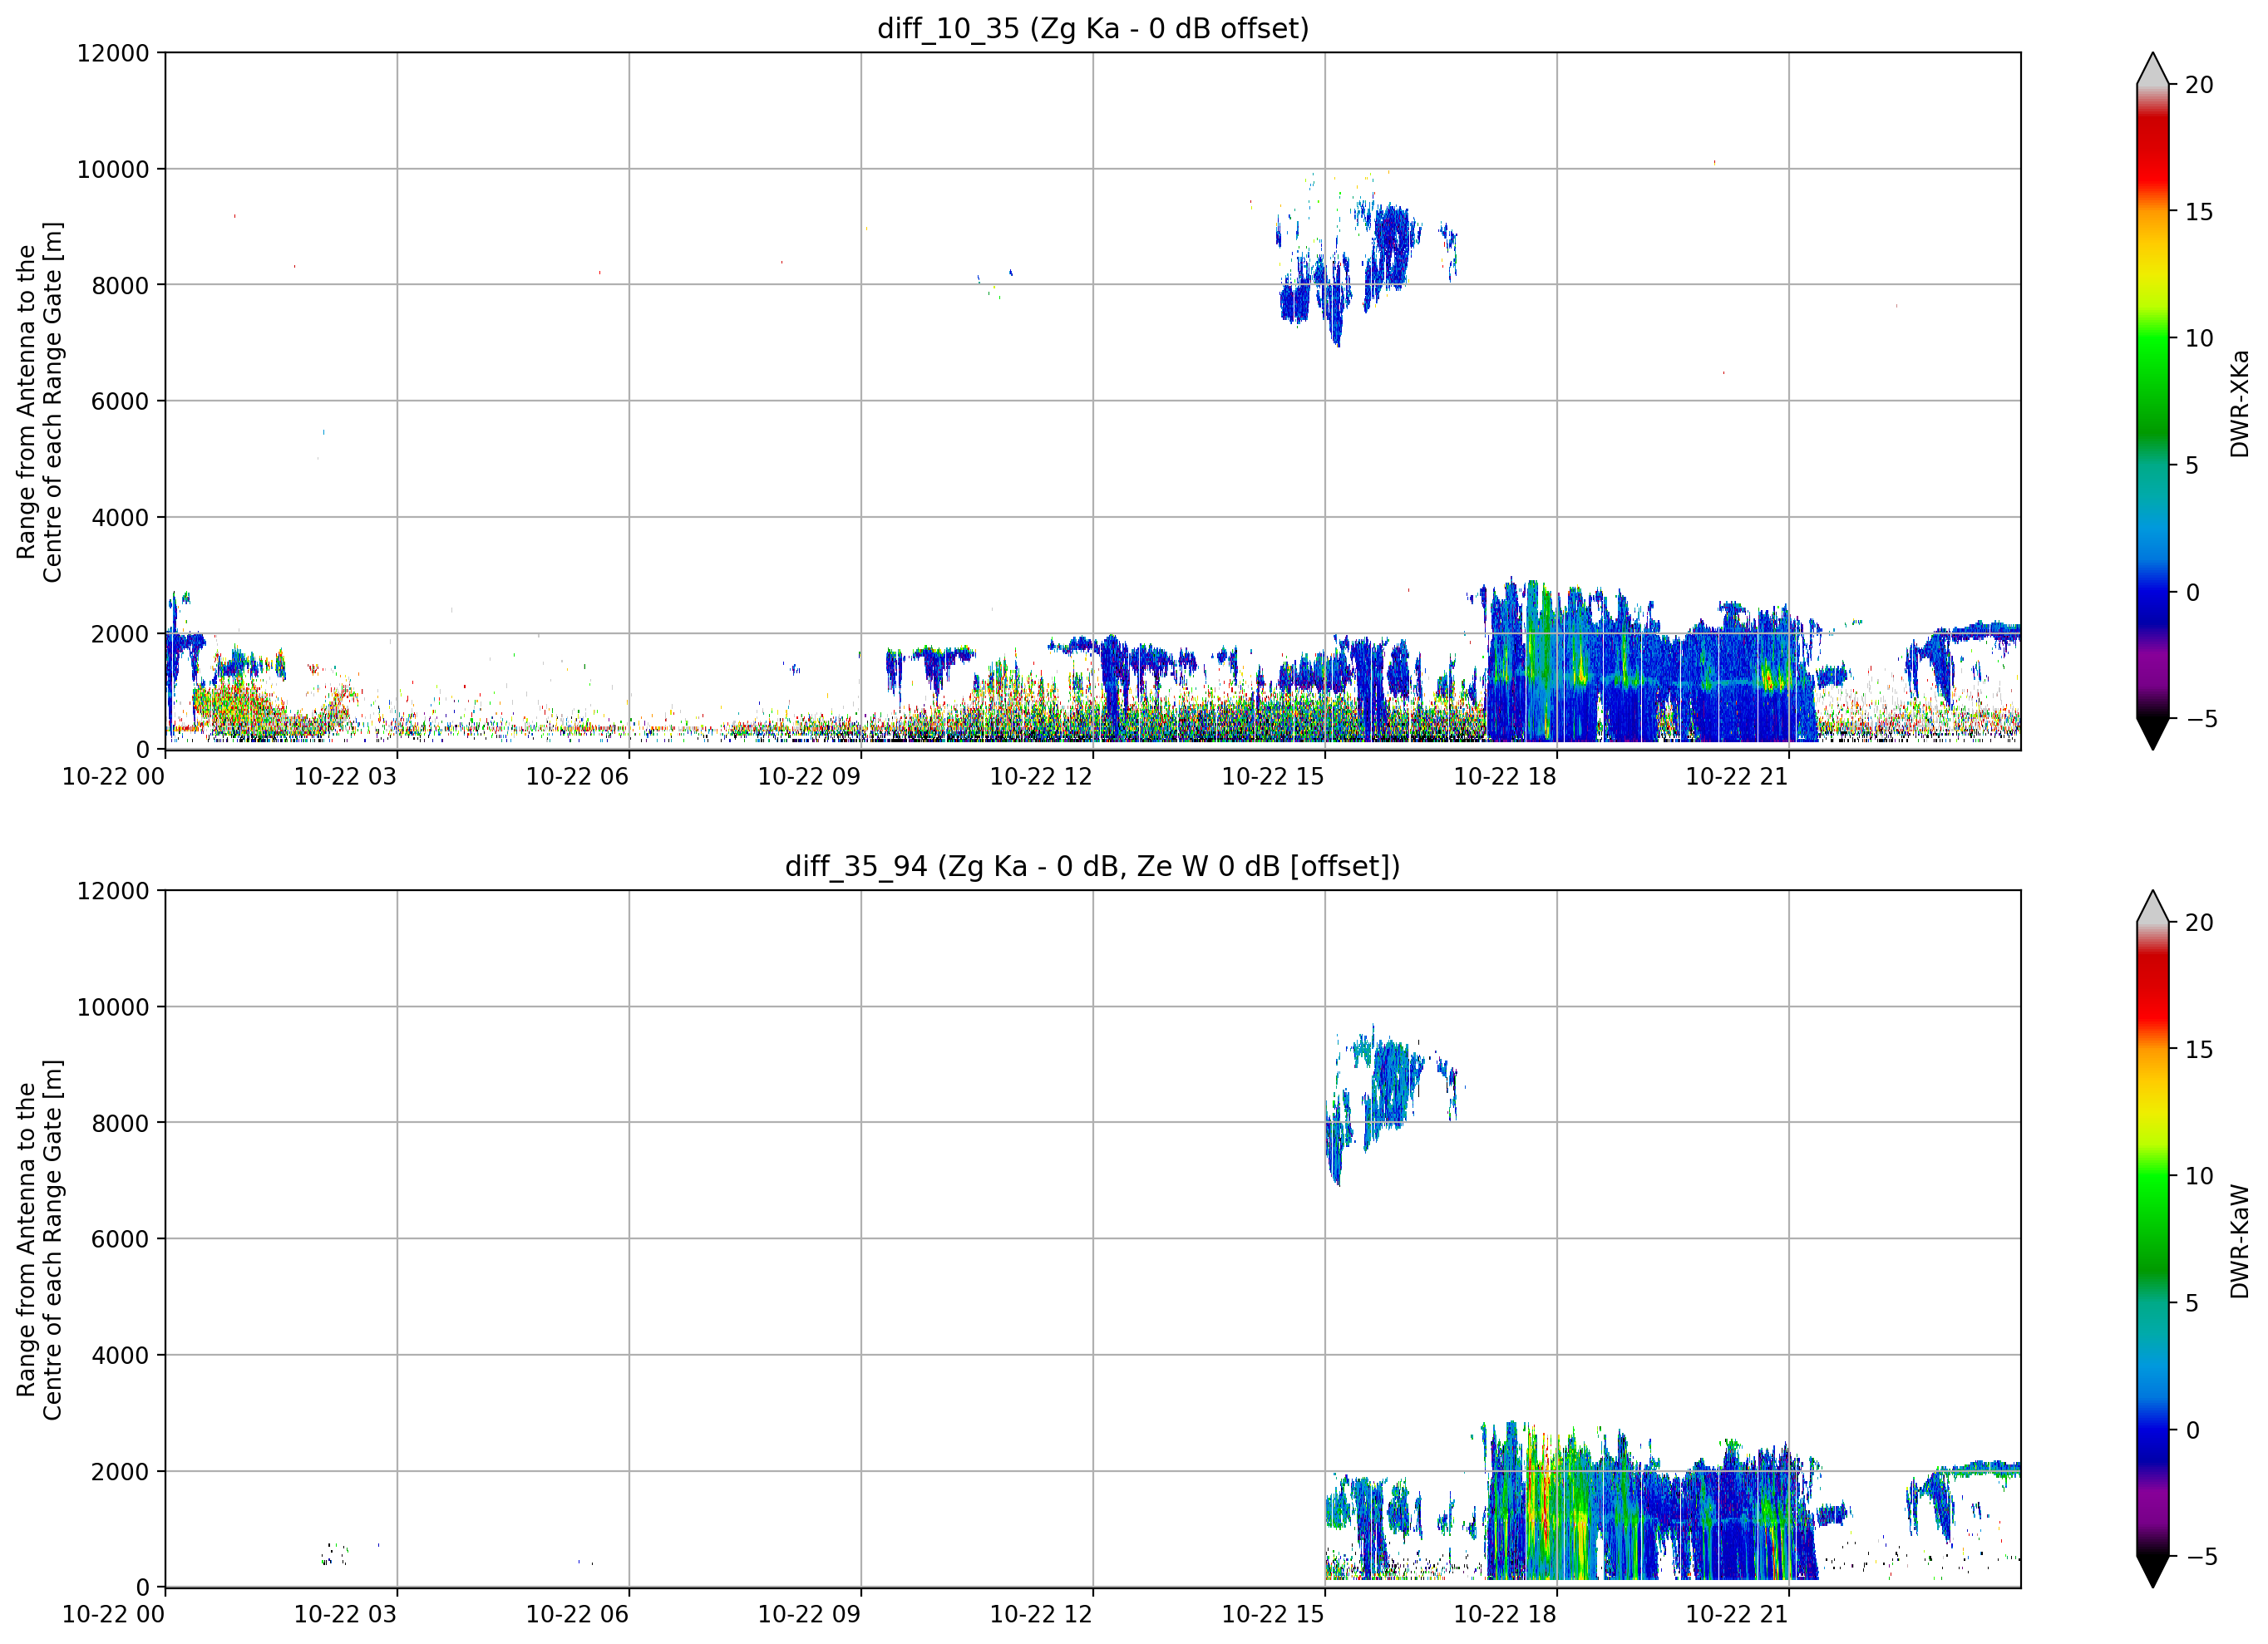The height and width of the screenshot is (1644, 2268).
Task: Click the DWR-XKa colorbar label
Action: pyautogui.click(x=2240, y=403)
